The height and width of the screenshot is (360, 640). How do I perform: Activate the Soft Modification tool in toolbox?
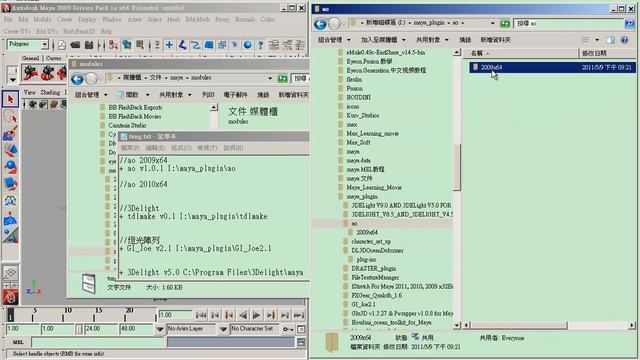point(10,220)
